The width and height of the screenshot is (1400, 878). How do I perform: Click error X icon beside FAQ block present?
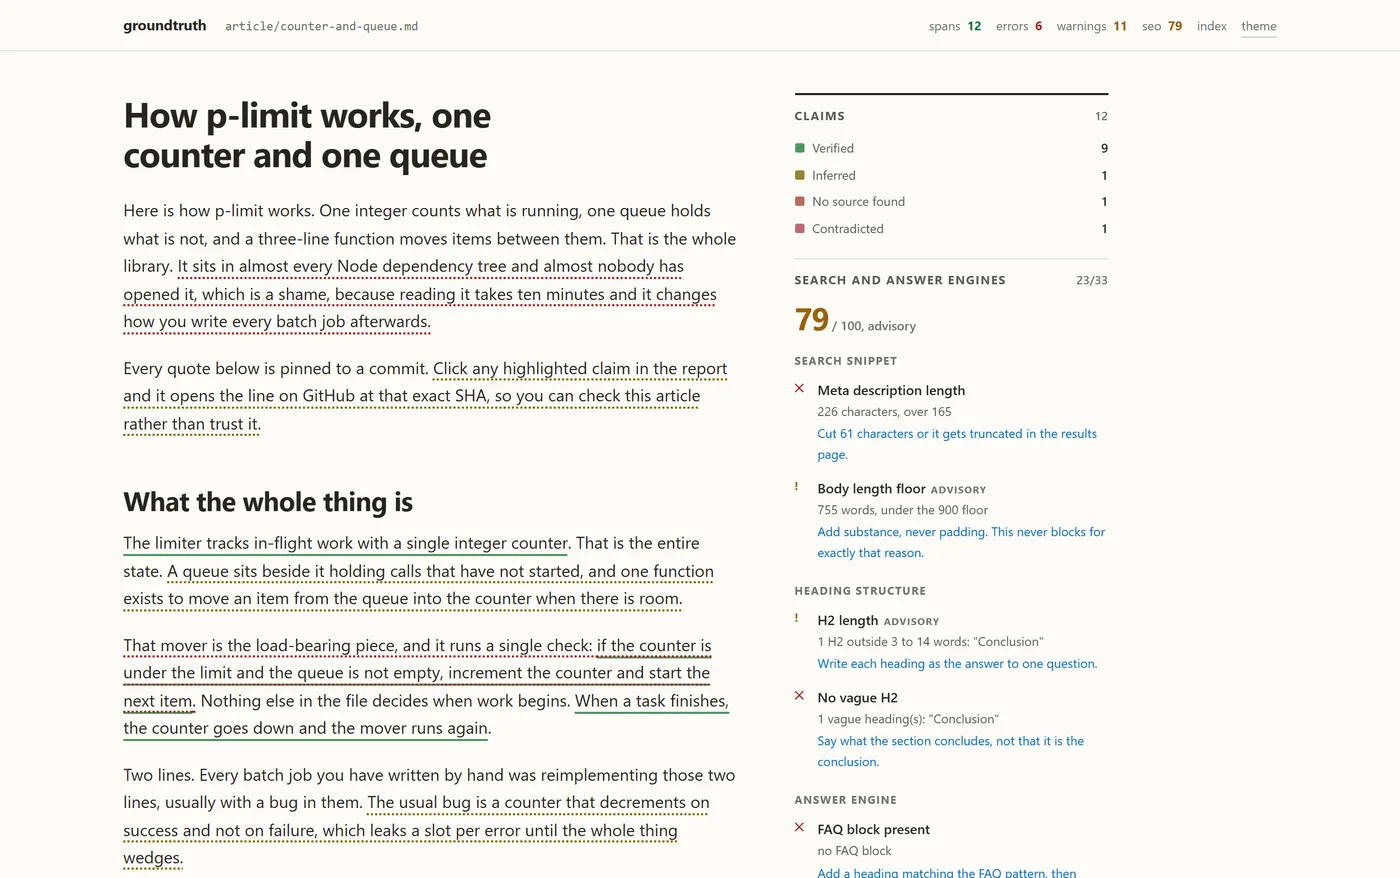[799, 828]
